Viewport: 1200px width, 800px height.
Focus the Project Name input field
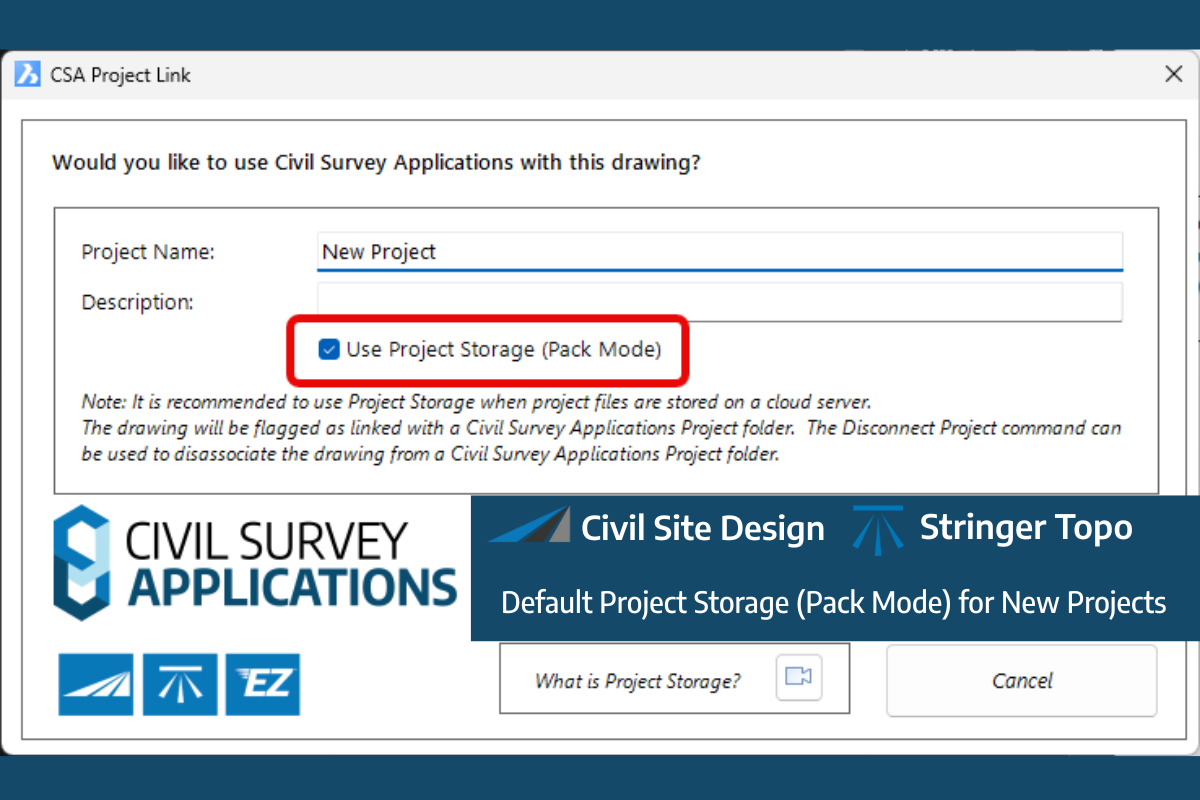[719, 251]
